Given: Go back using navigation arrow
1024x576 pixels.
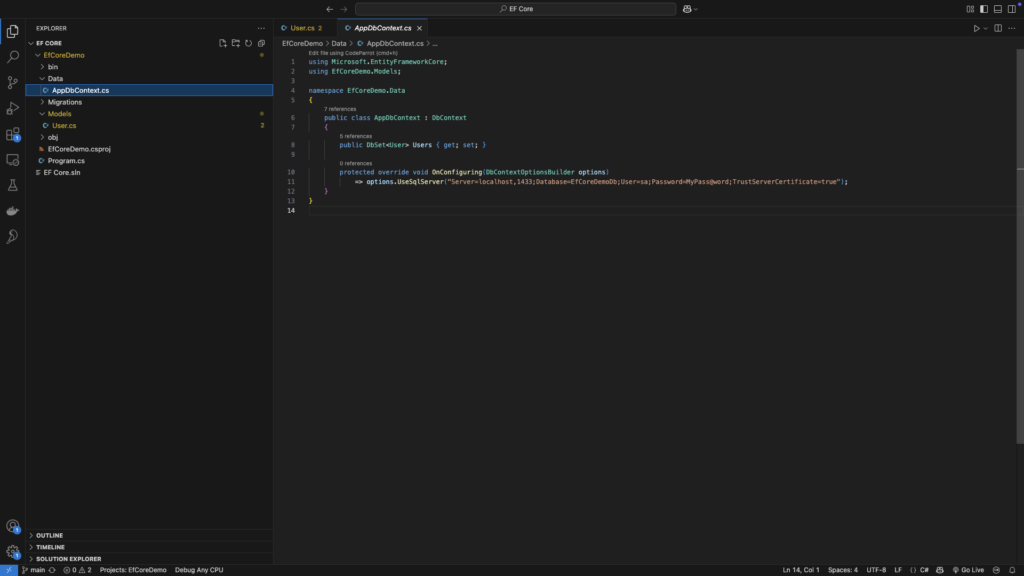Looking at the screenshot, I should pyautogui.click(x=329, y=9).
